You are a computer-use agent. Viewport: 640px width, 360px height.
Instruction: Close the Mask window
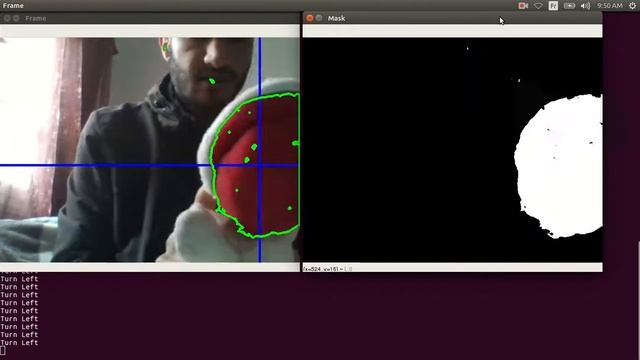(x=310, y=18)
